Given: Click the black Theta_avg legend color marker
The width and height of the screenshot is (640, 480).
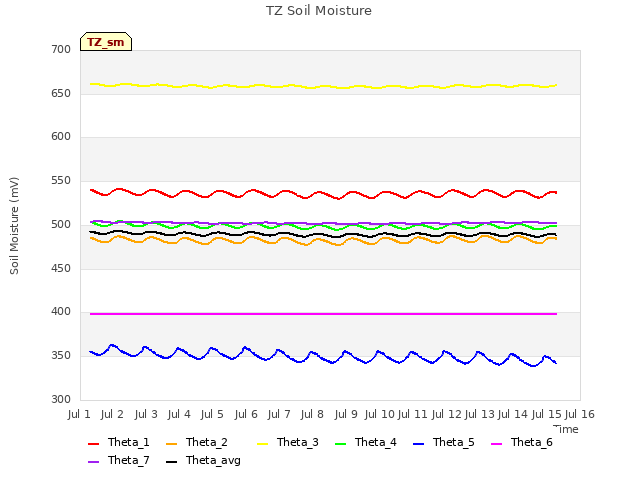Looking at the screenshot, I should click(171, 462).
